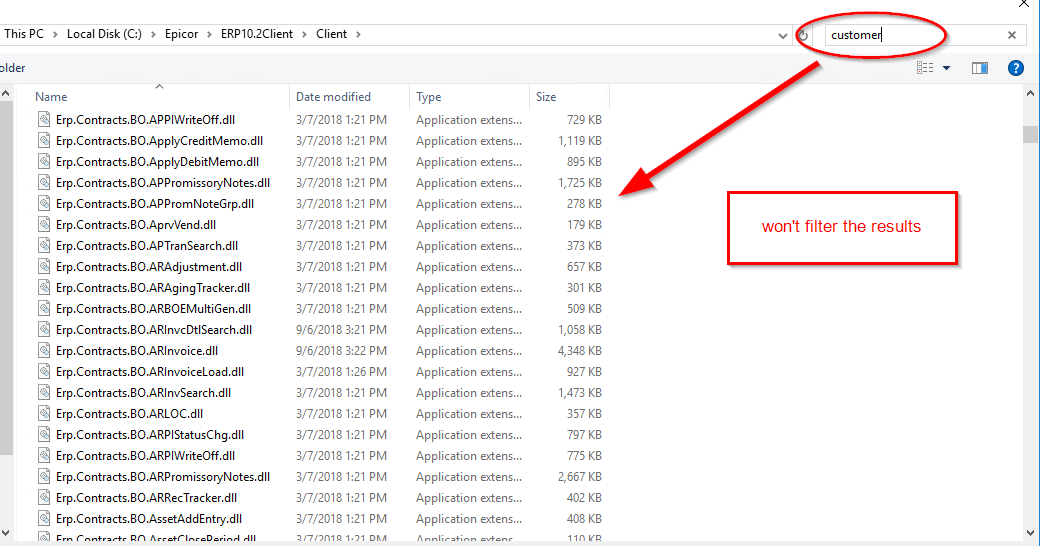The image size is (1040, 546).
Task: Select file name Erp.Contracts.BO.ARInvoice.dll
Action: click(137, 351)
